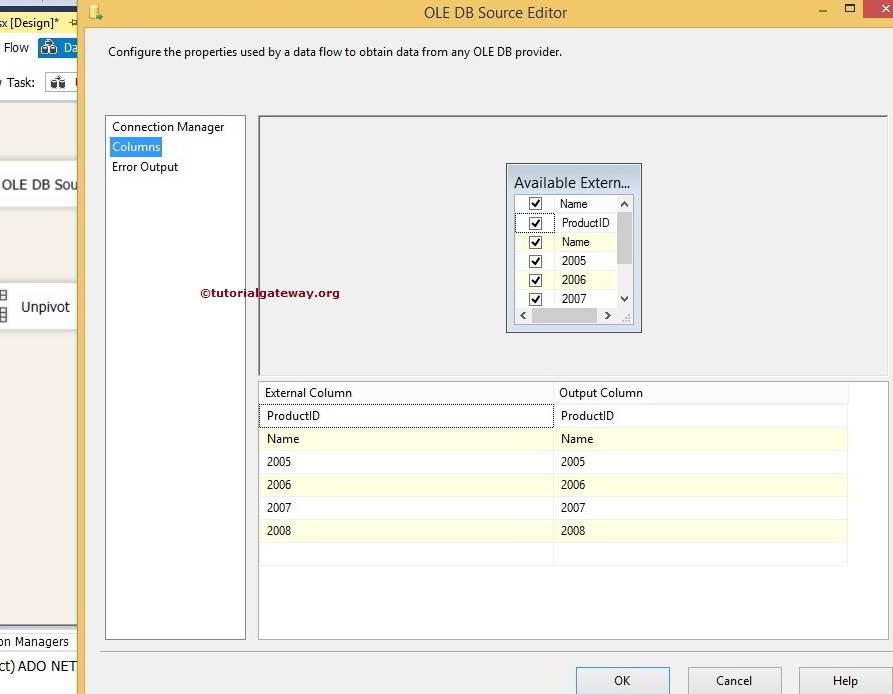Click the Available External Columns title
The width and height of the screenshot is (893, 694).
572,183
